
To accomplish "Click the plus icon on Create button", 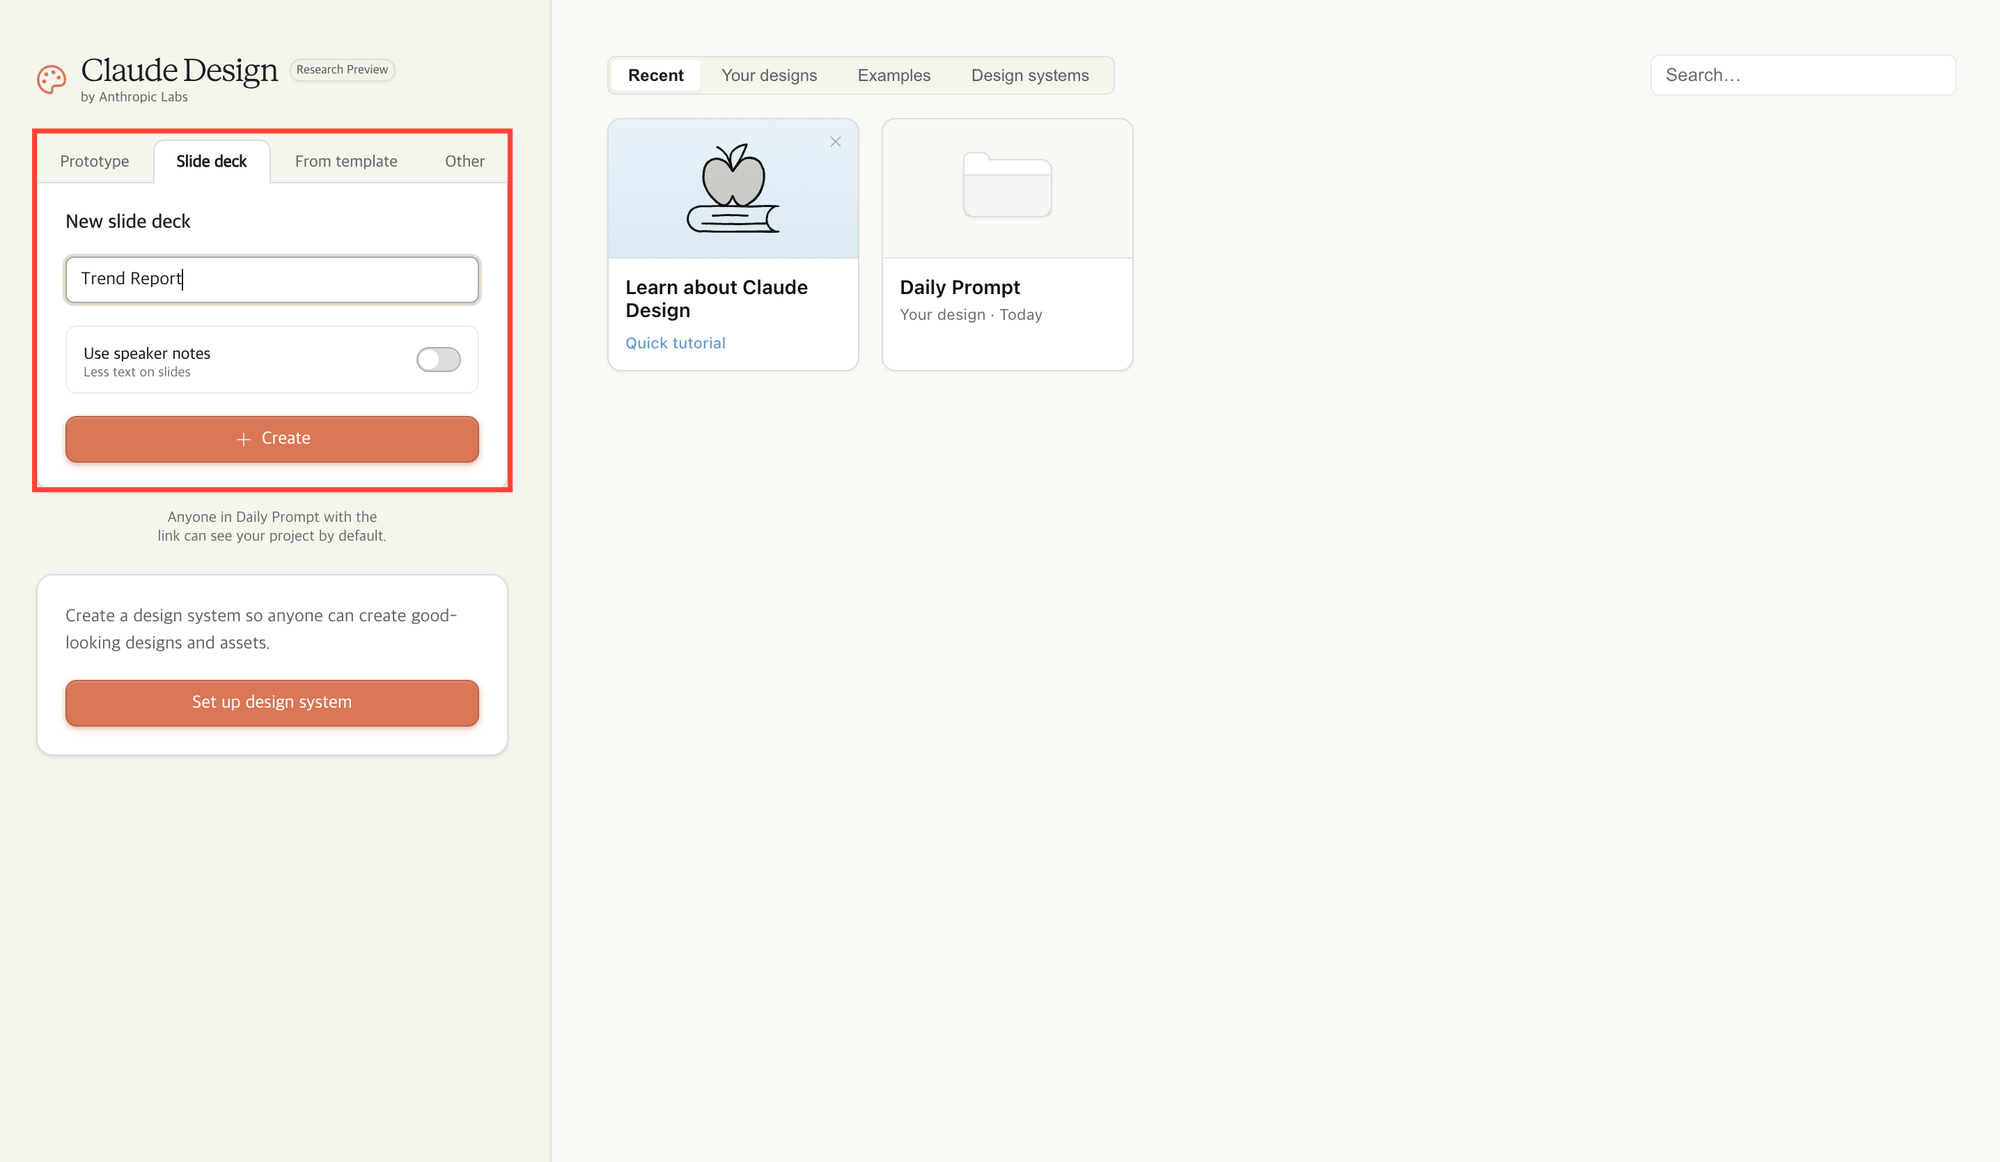I will [x=243, y=439].
